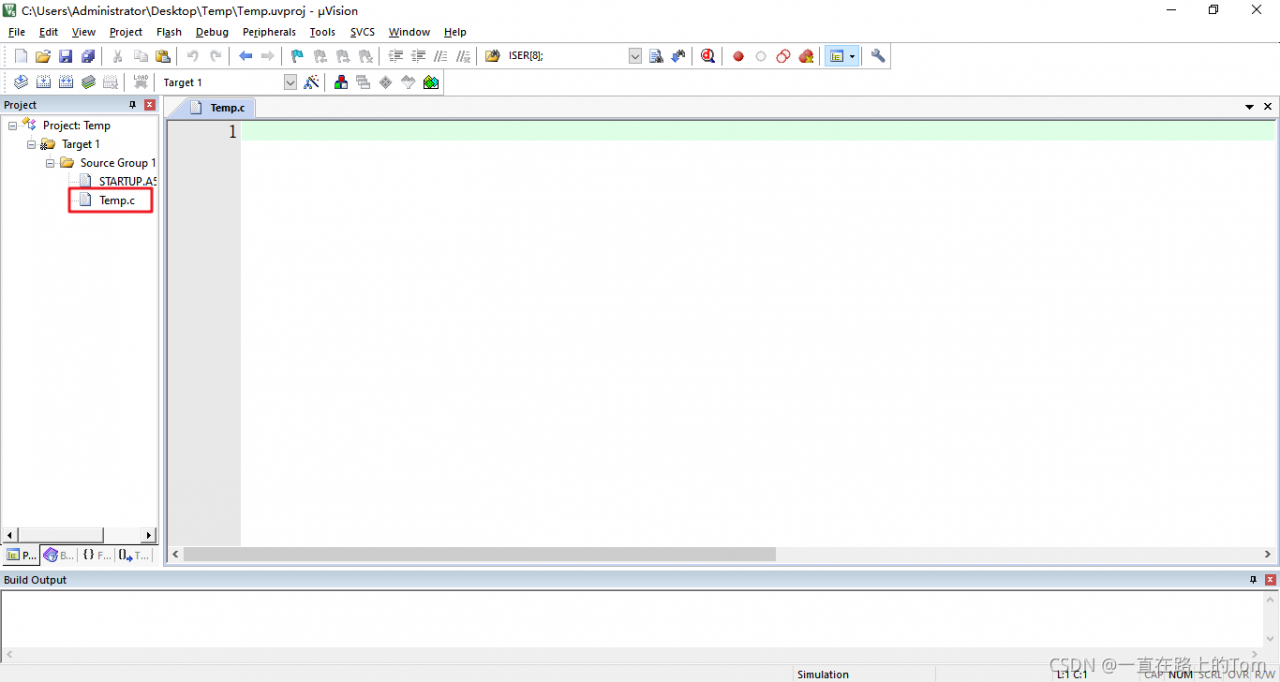The height and width of the screenshot is (682, 1280).
Task: Switch to Functions tab in Project panel
Action: (x=97, y=555)
